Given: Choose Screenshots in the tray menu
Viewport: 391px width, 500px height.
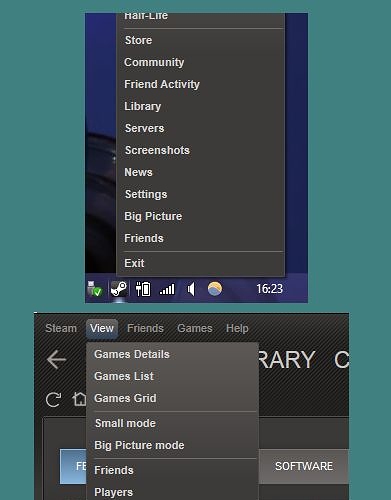Looking at the screenshot, I should click(x=200, y=150).
